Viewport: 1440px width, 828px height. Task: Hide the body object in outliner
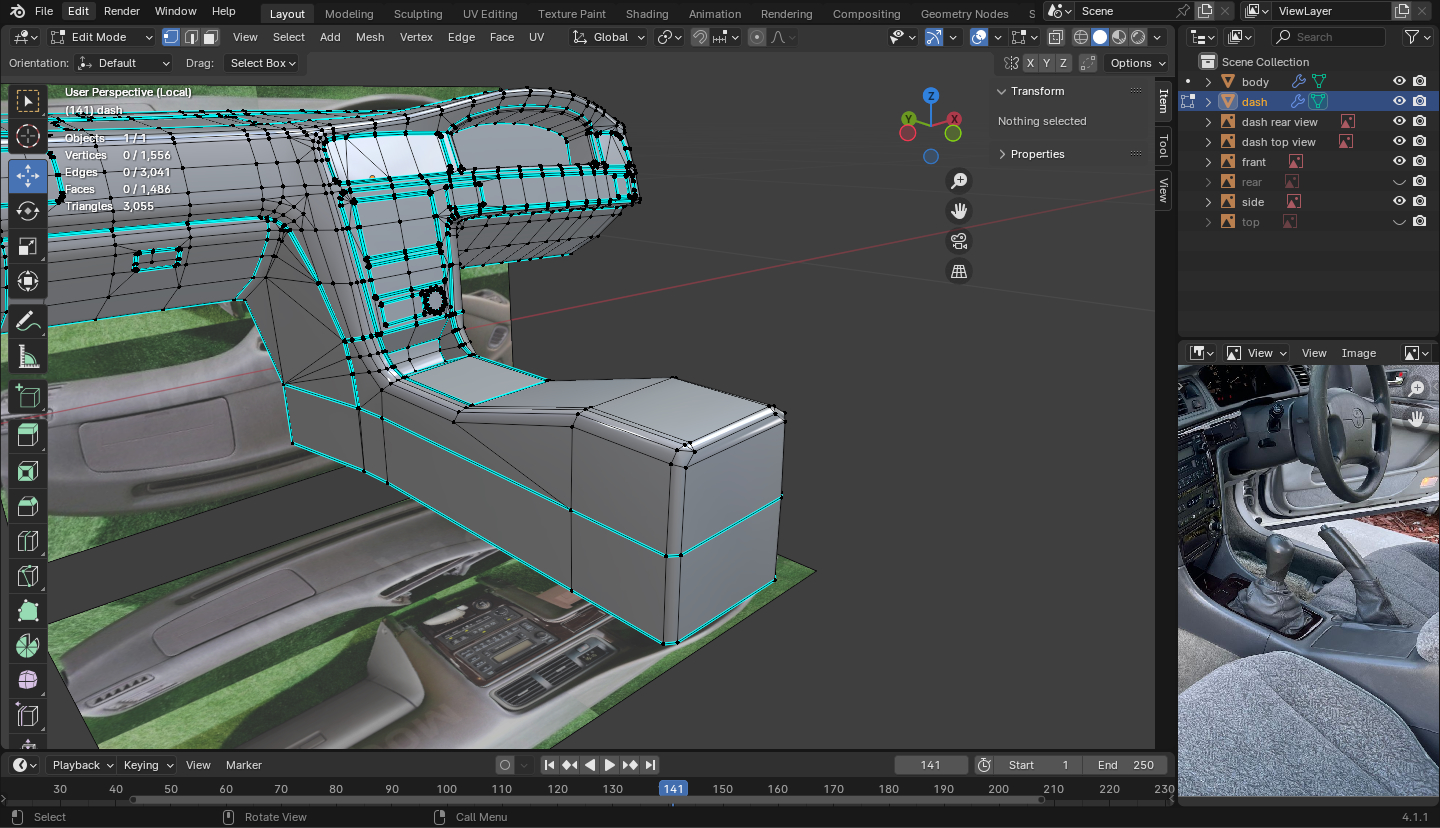pyautogui.click(x=1399, y=81)
